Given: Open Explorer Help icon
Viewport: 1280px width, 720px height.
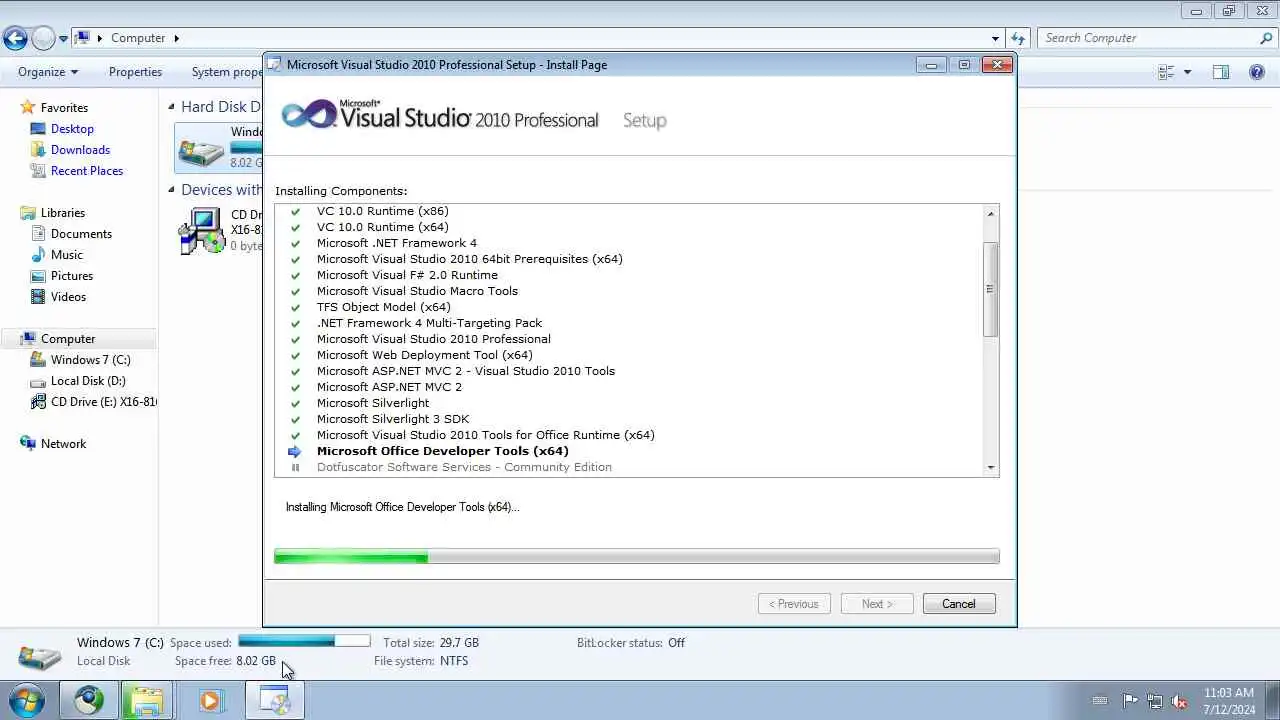Looking at the screenshot, I should coord(1257,72).
